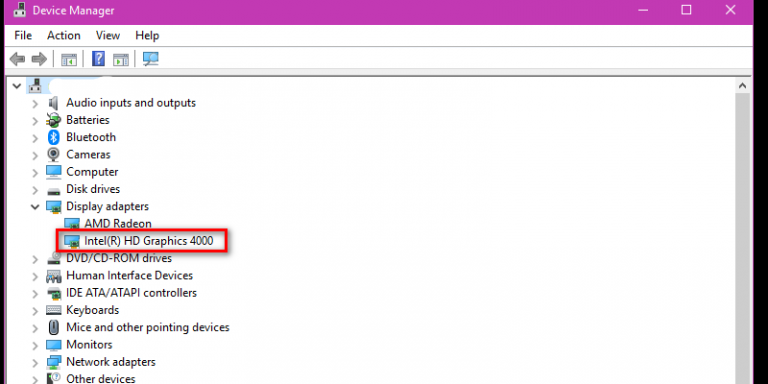Viewport: 768px width, 384px height.
Task: Expand the Network adapters category
Action: click(35, 362)
